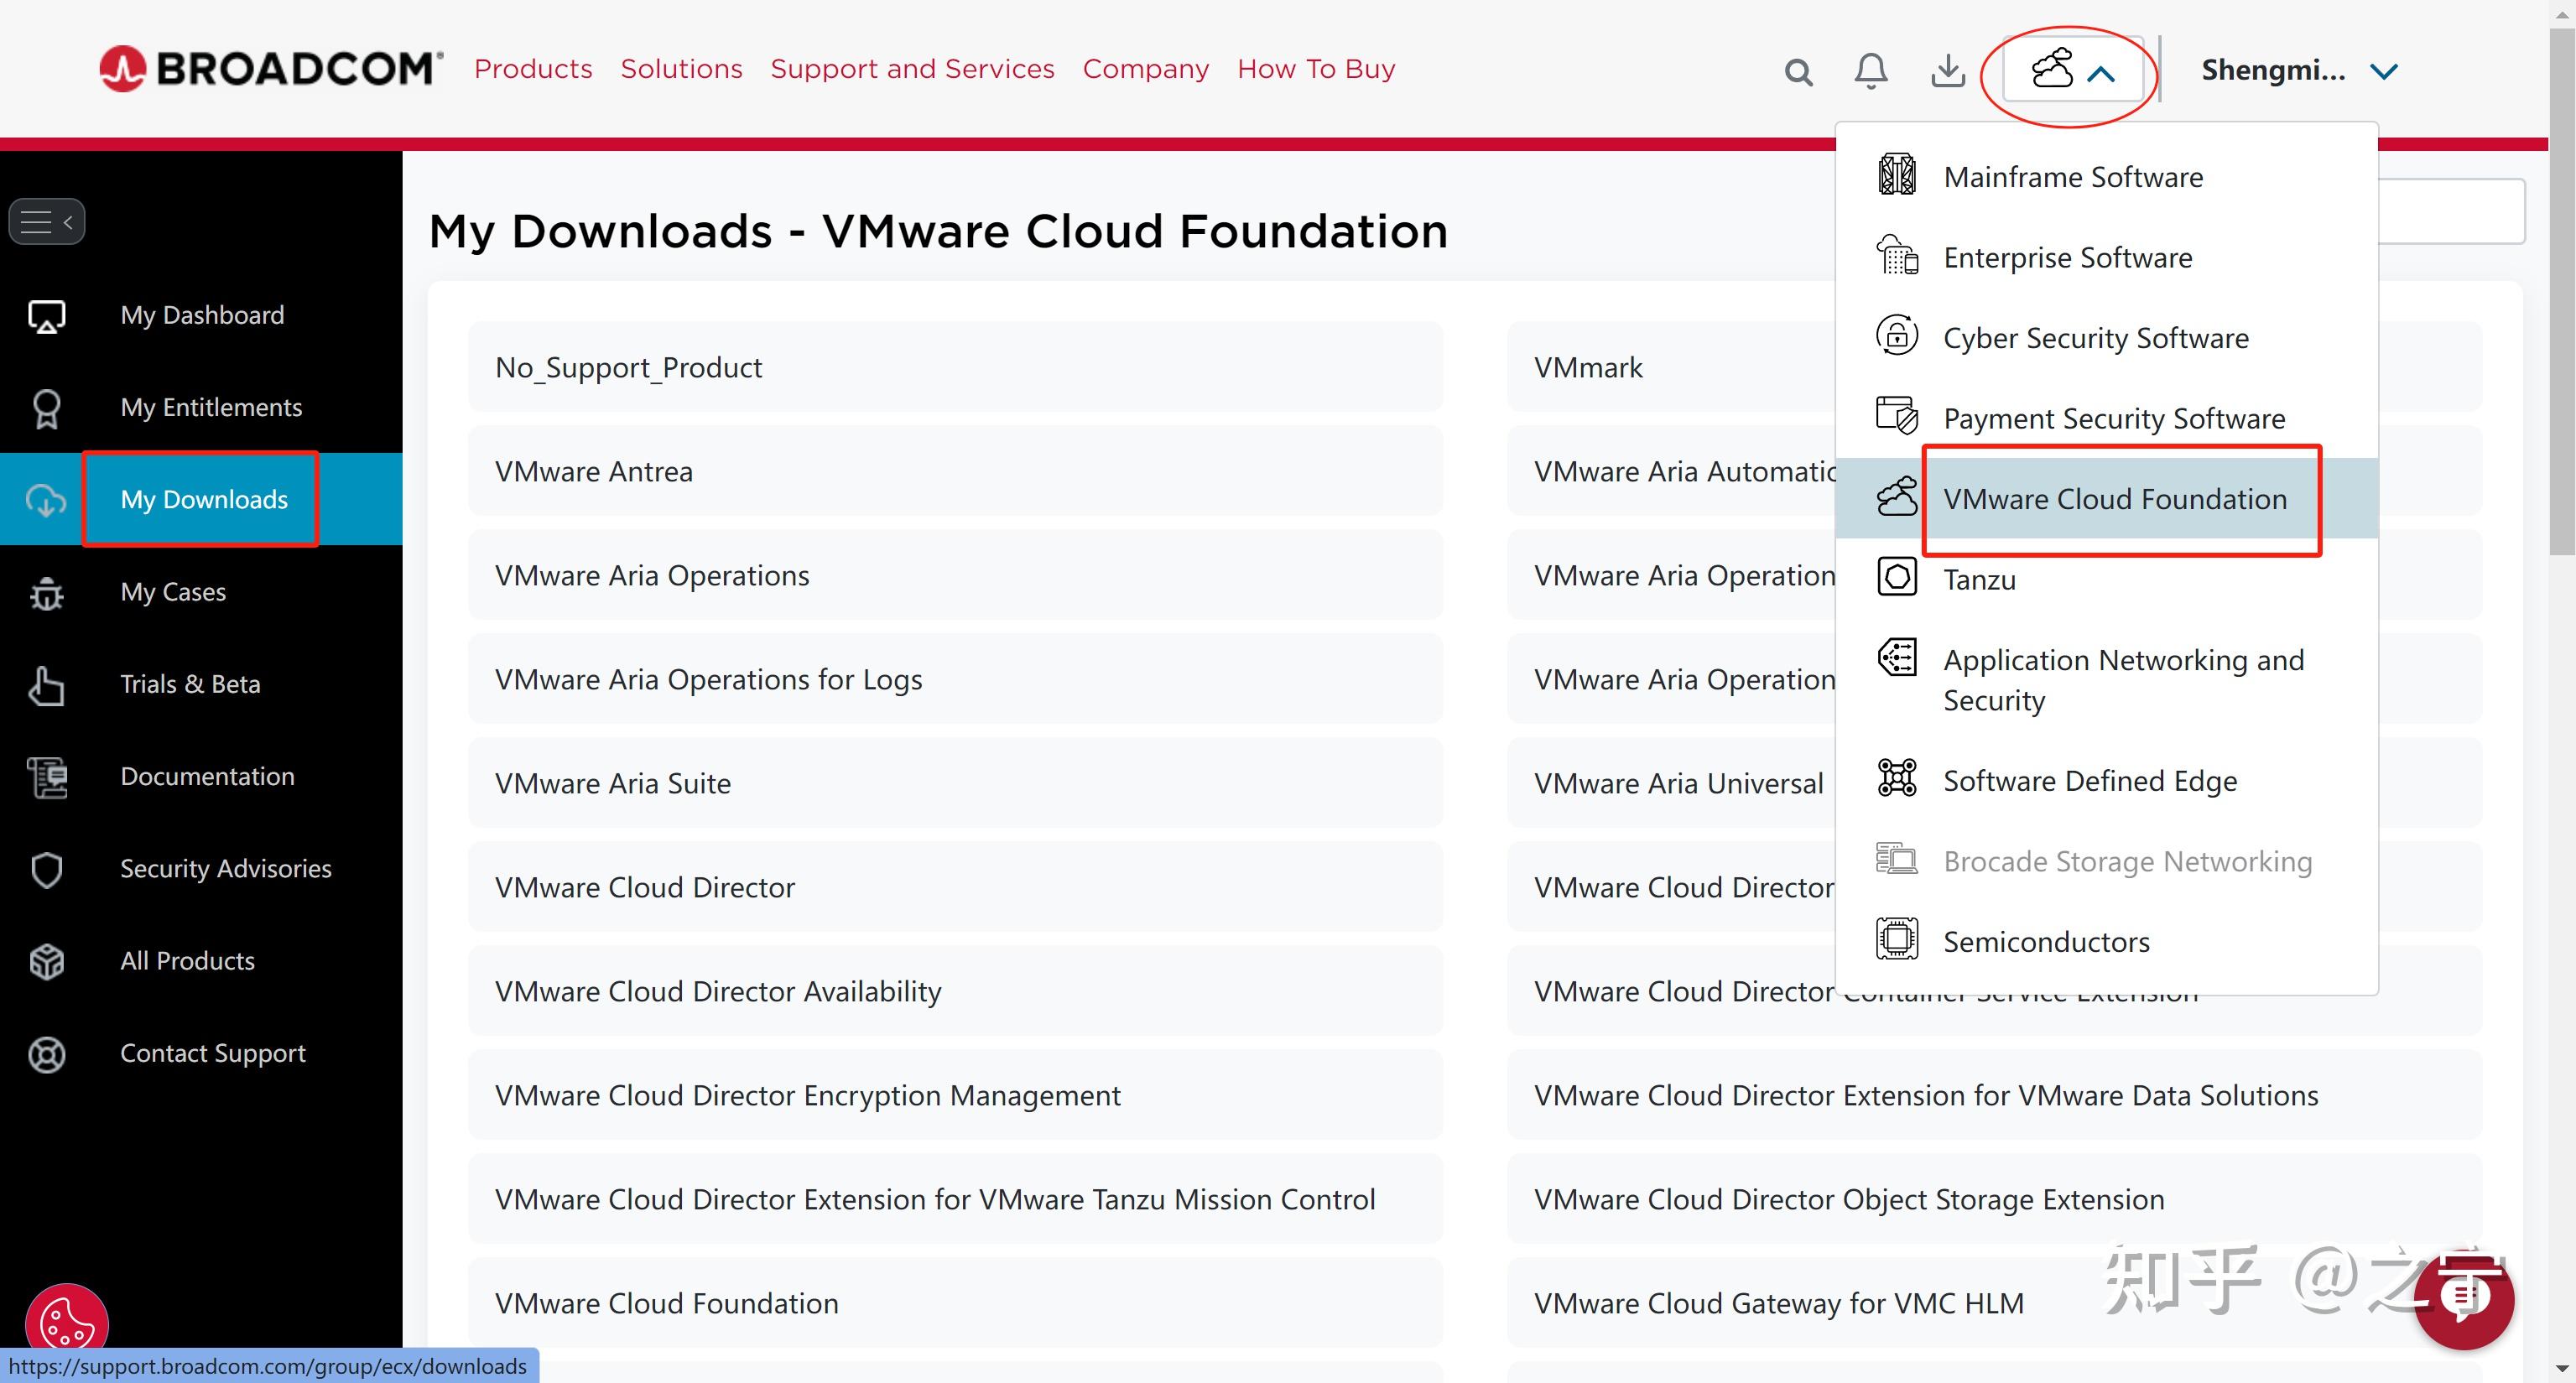The width and height of the screenshot is (2576, 1383).
Task: Click the download tray icon in the header
Action: tap(1947, 71)
